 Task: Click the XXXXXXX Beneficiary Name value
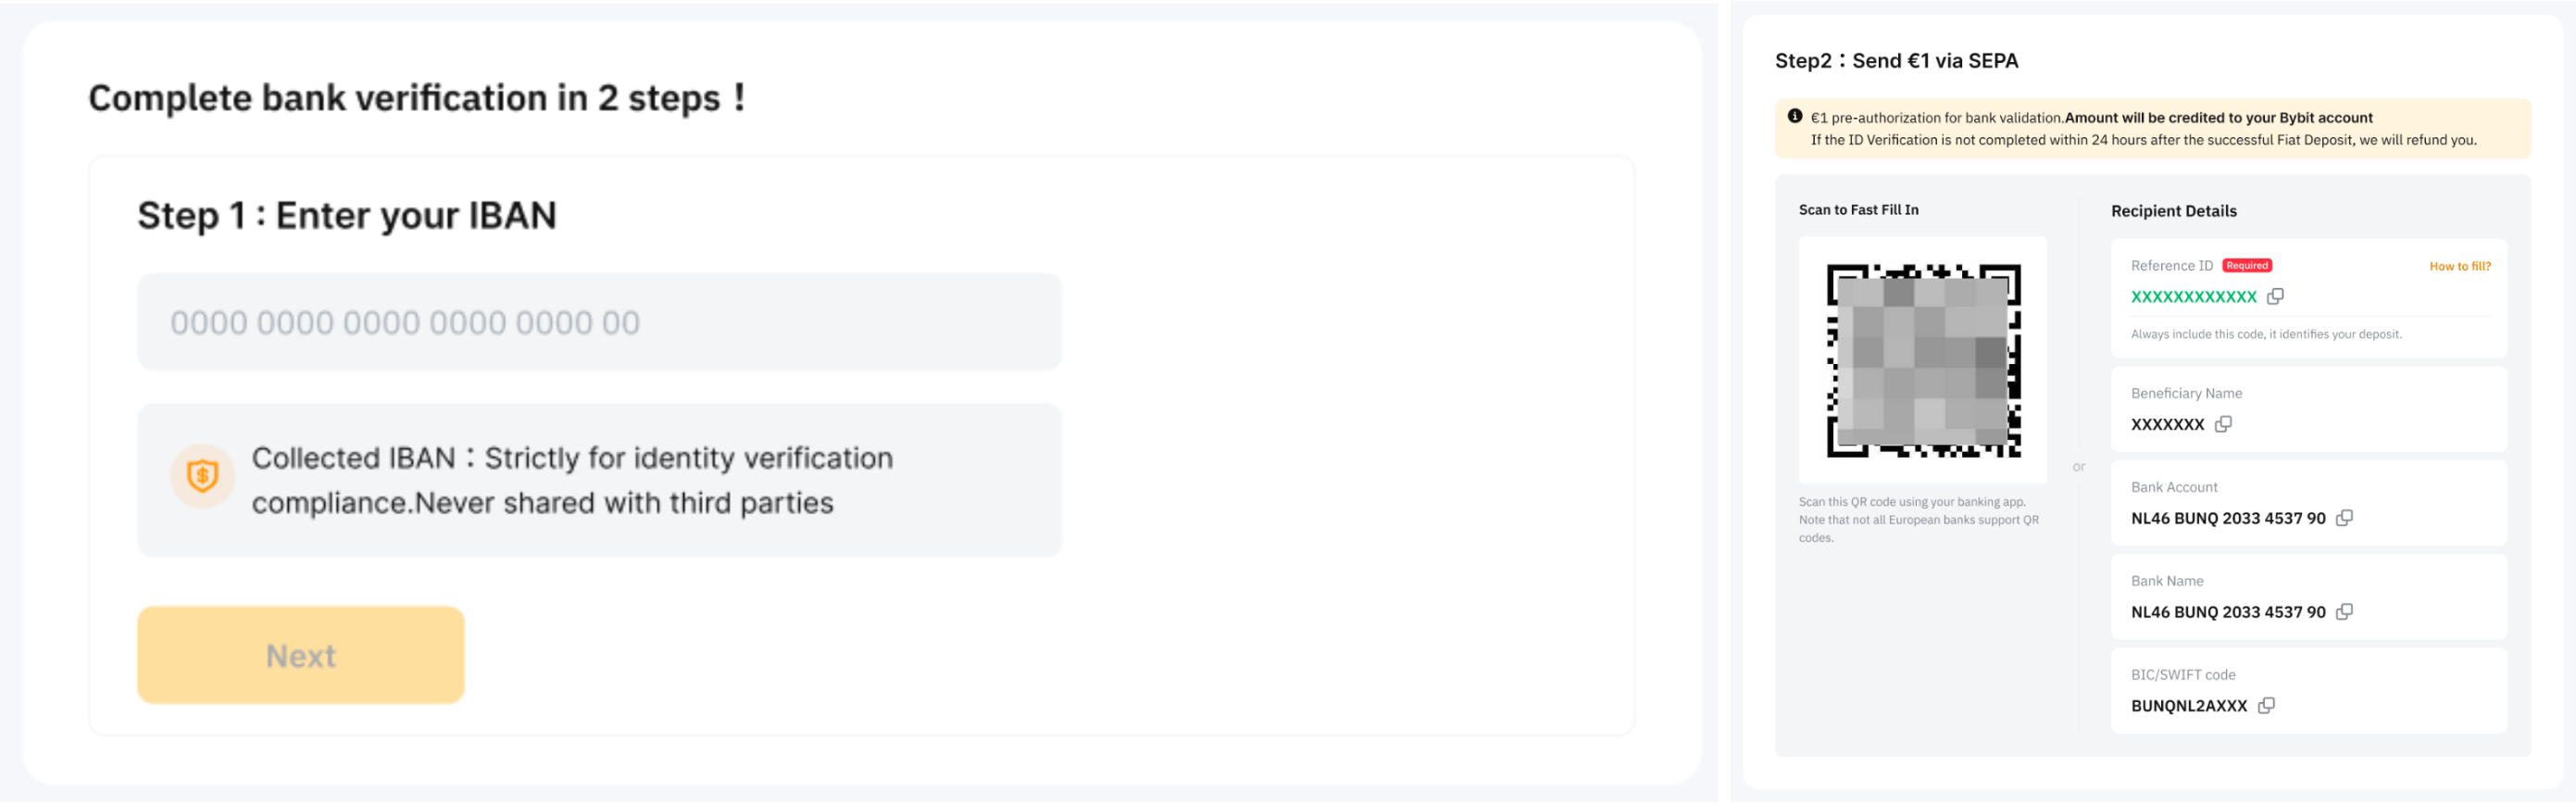2167,425
